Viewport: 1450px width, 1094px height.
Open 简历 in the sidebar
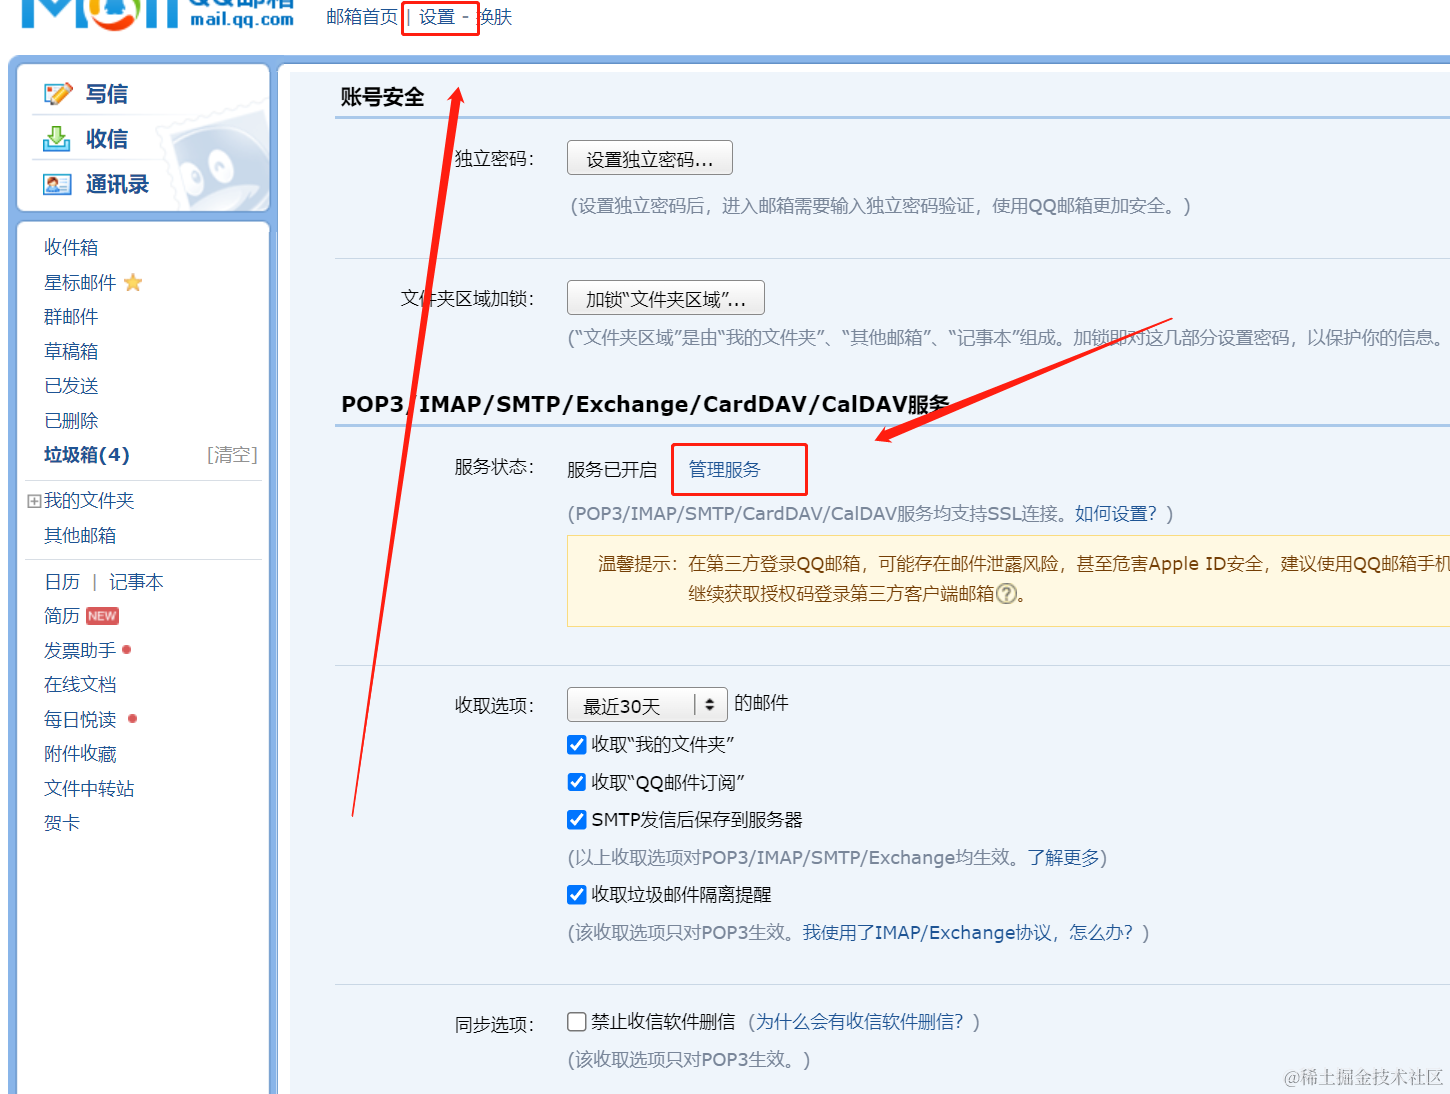[x=62, y=616]
